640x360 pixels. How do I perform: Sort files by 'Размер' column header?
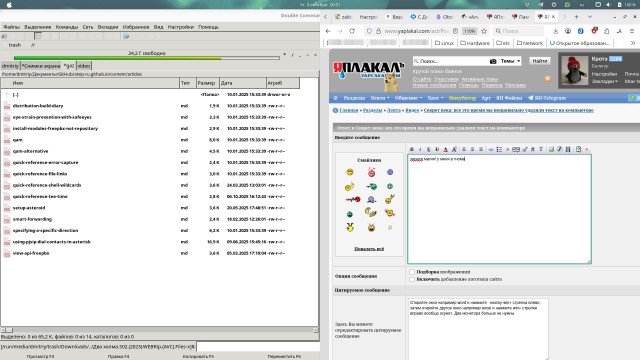click(207, 83)
